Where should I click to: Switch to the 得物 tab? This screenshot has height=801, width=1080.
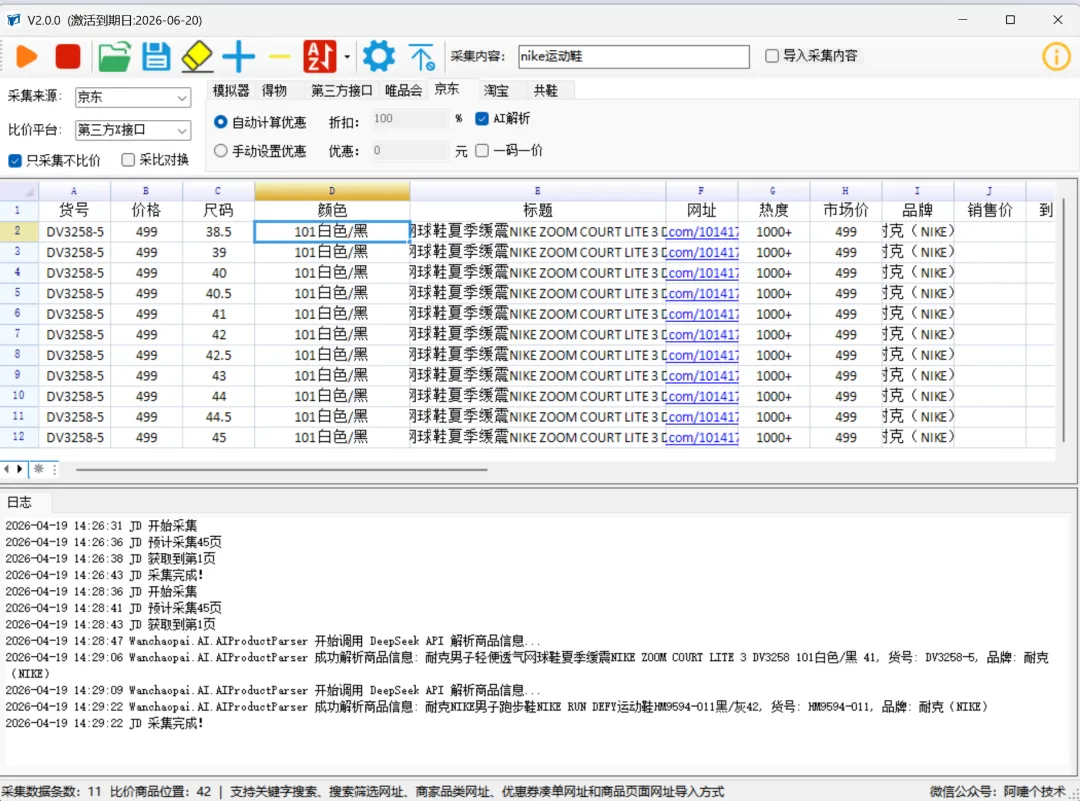274,90
